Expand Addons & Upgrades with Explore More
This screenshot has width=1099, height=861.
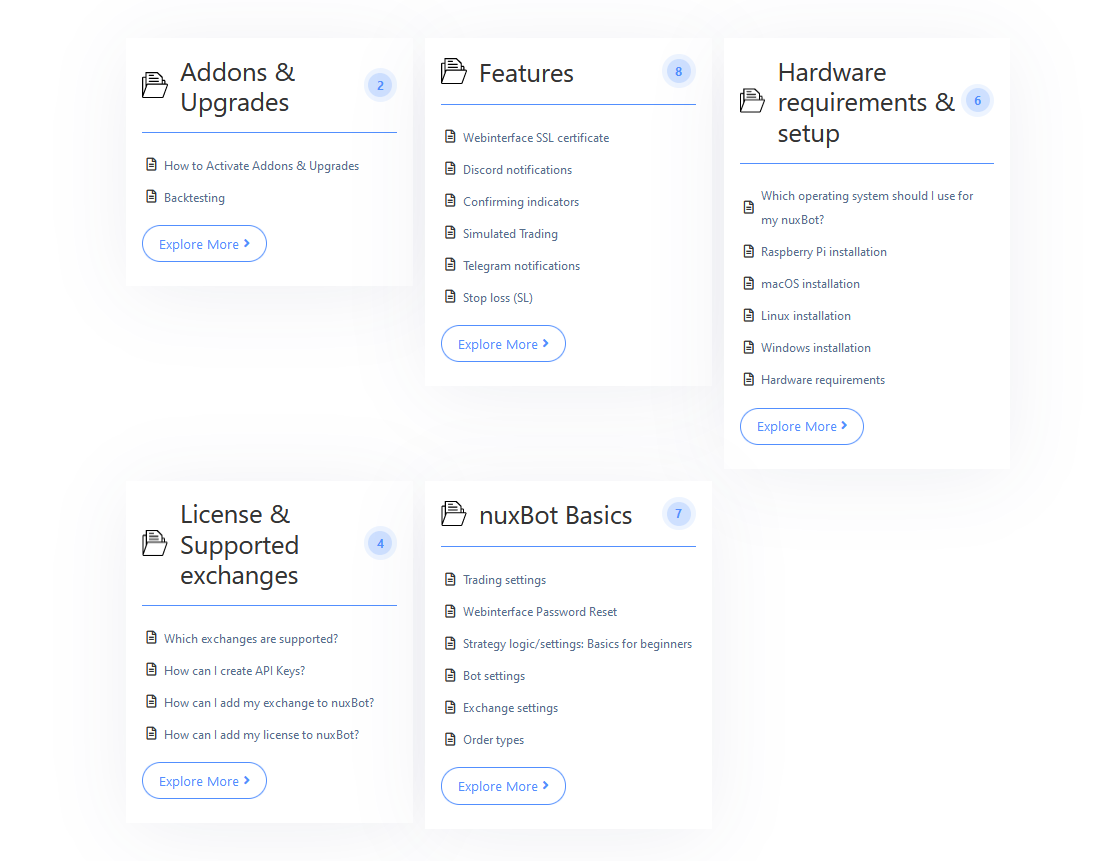coord(204,244)
